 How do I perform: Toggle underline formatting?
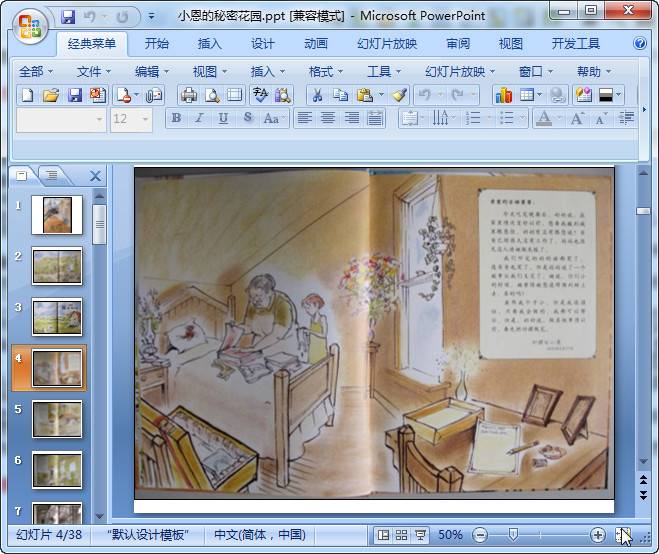click(x=223, y=118)
